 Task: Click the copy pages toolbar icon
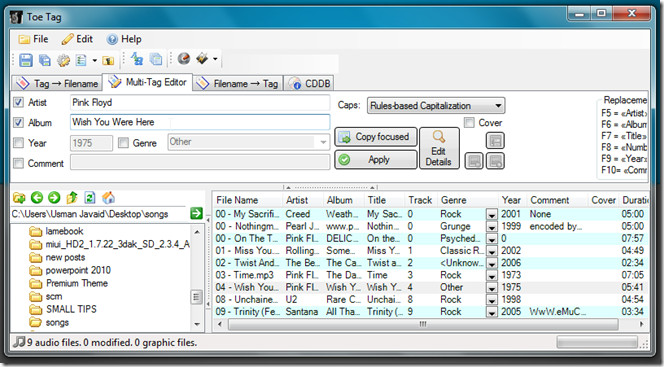tap(156, 59)
